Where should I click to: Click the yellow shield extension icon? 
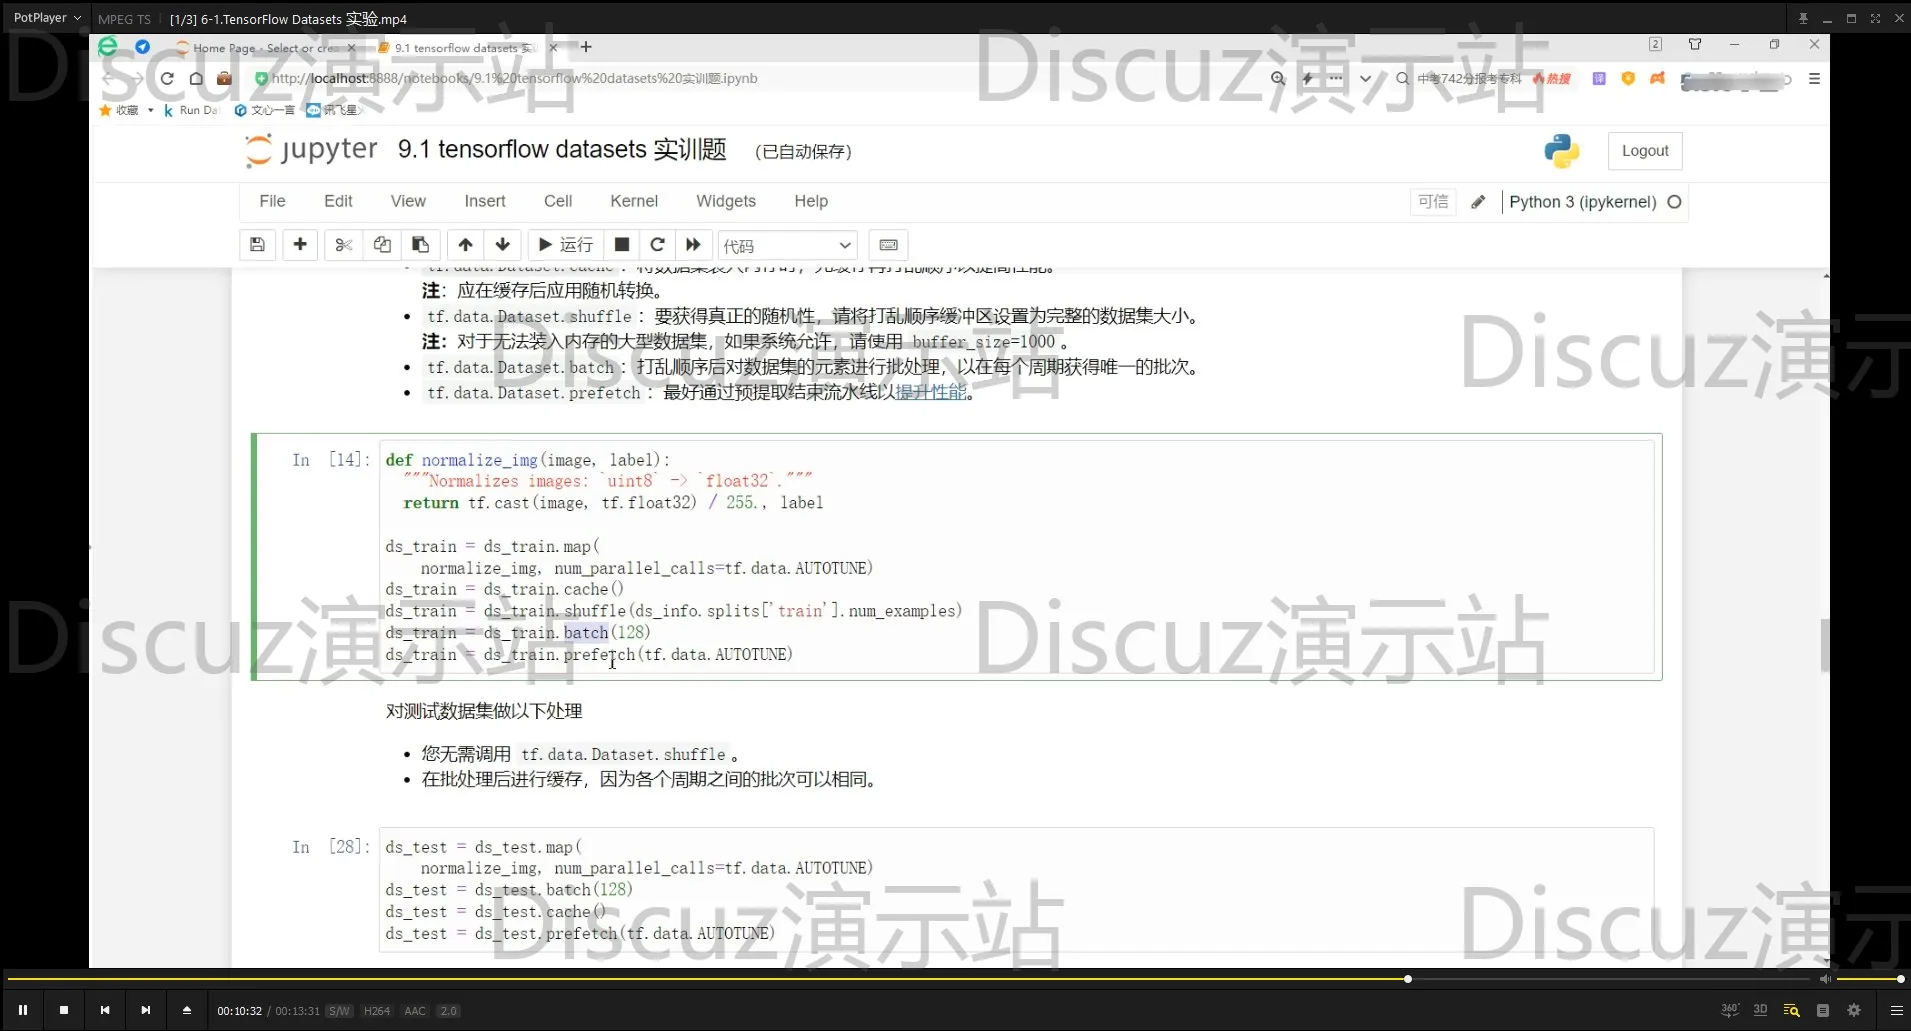pos(1628,78)
